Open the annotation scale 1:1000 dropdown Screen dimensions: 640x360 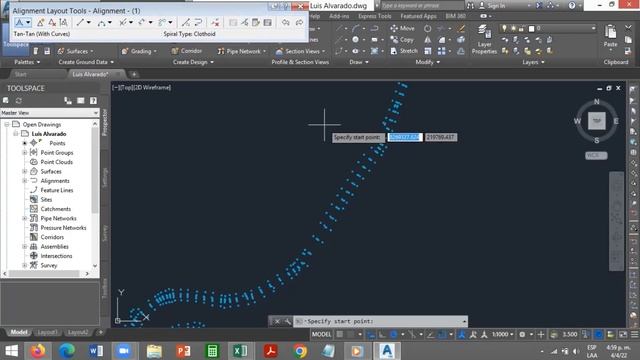coord(502,334)
